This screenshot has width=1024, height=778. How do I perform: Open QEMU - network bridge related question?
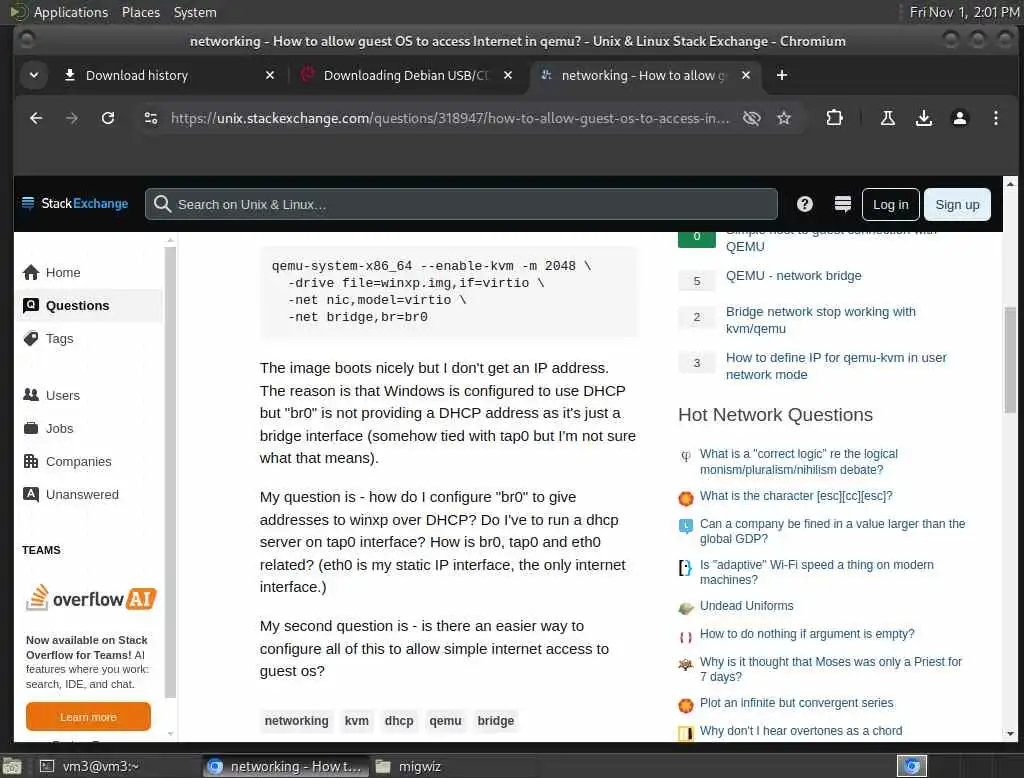(x=793, y=276)
